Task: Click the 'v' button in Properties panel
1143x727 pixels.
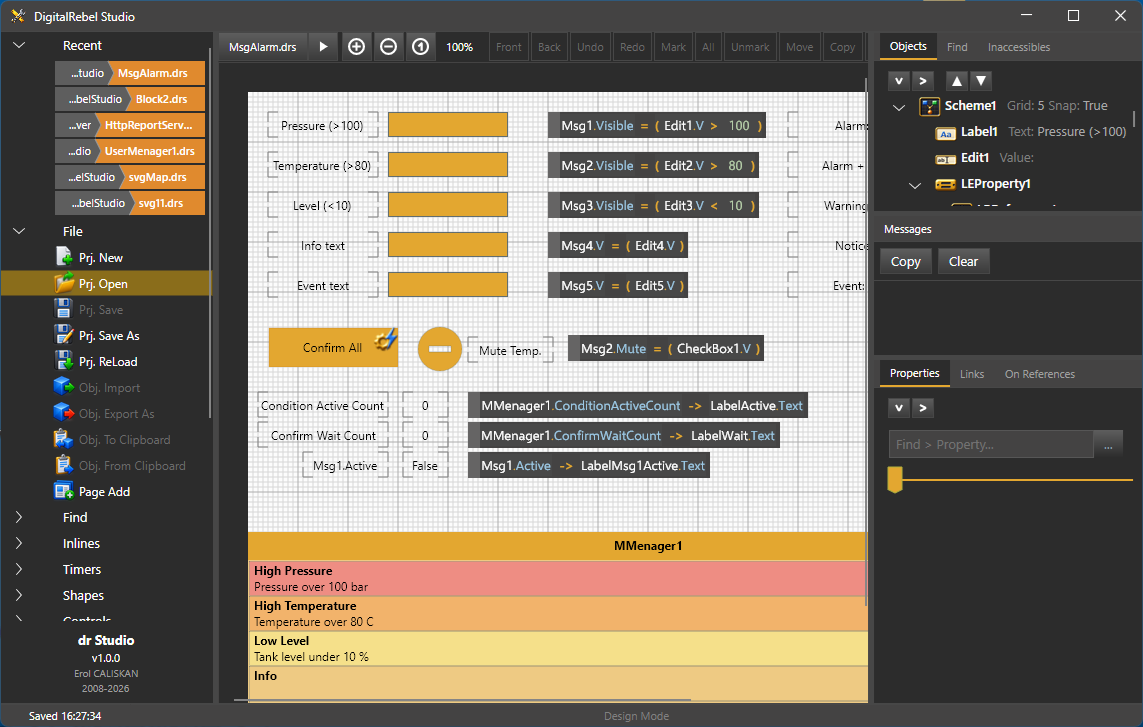Action: (899, 408)
